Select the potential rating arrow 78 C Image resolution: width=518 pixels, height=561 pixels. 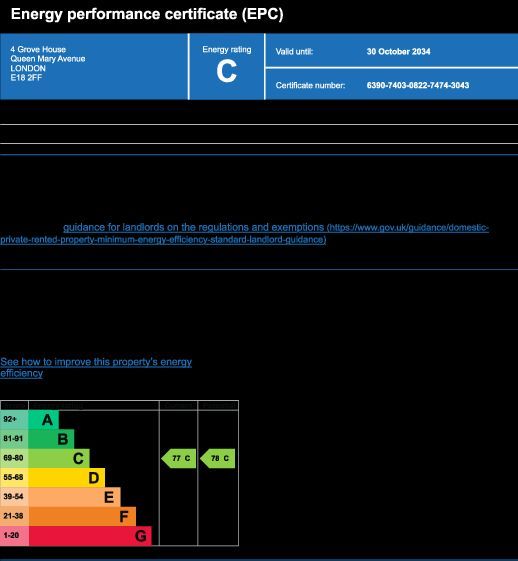click(x=218, y=458)
